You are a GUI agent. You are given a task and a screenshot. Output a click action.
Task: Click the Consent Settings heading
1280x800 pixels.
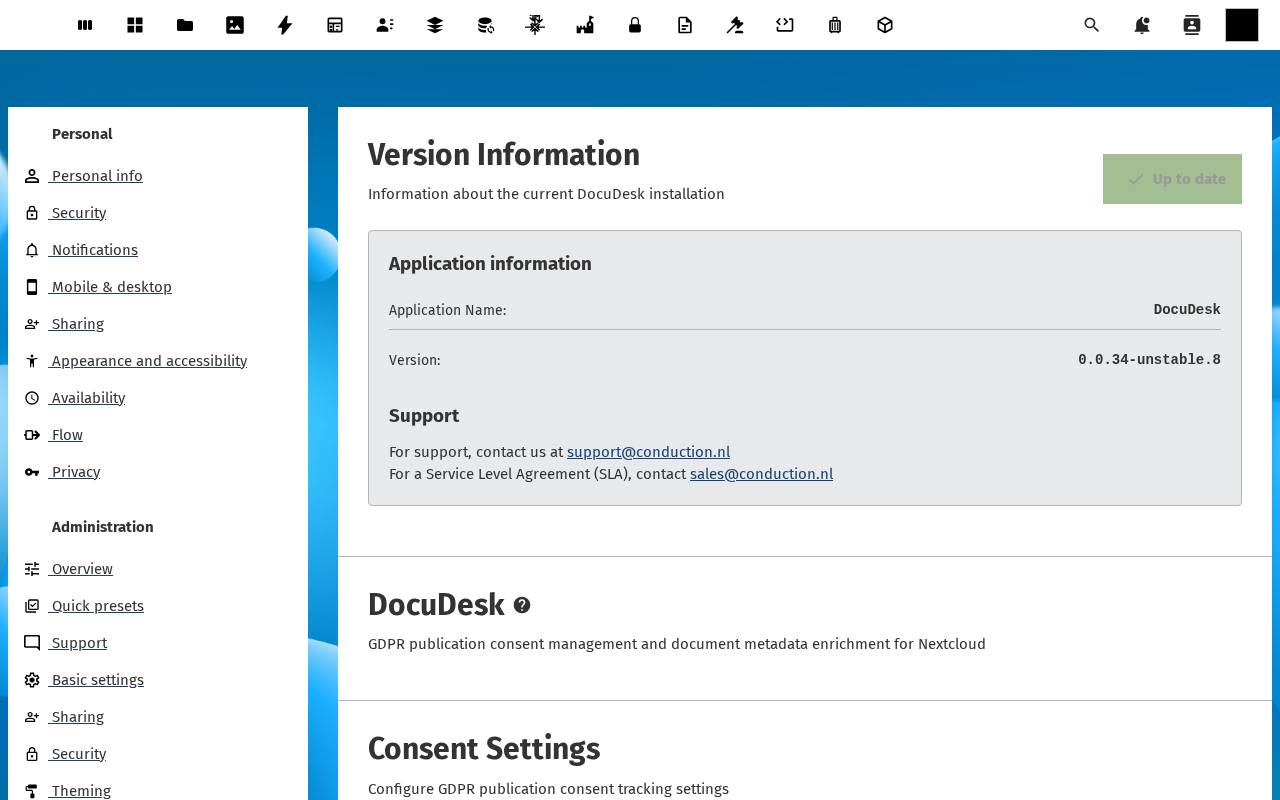click(484, 749)
